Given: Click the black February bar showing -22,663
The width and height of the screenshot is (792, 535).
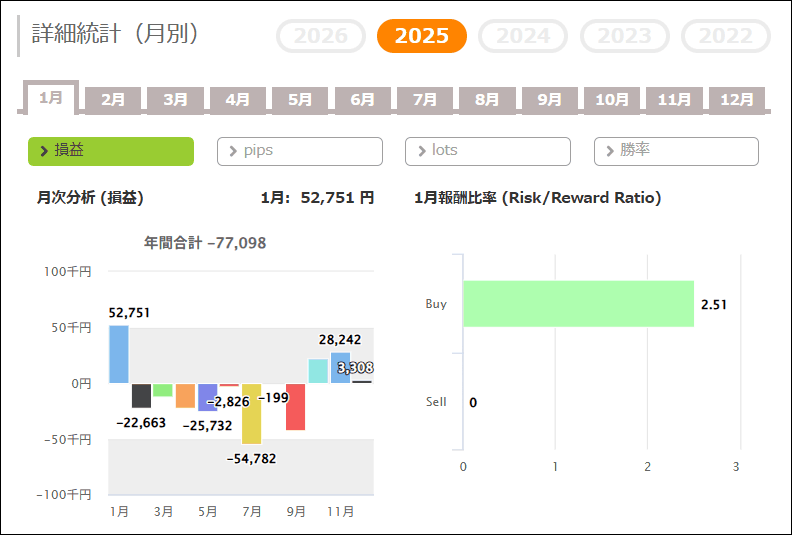Looking at the screenshot, I should tap(141, 395).
